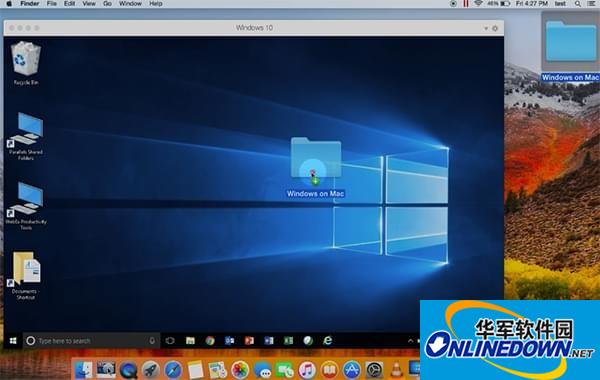Open Safari from the Dock
The width and height of the screenshot is (600, 380).
(173, 370)
